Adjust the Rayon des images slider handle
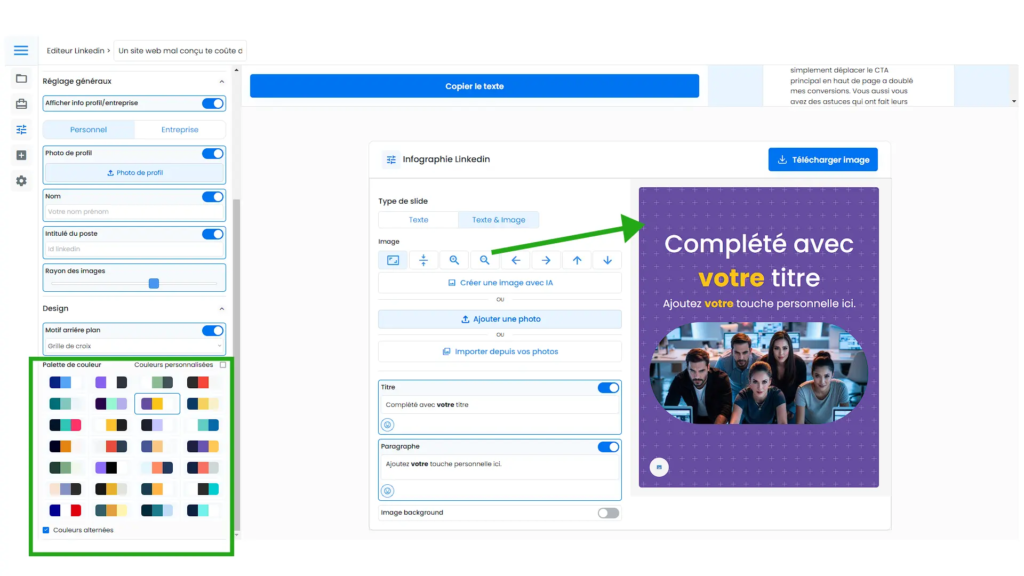 [x=154, y=283]
